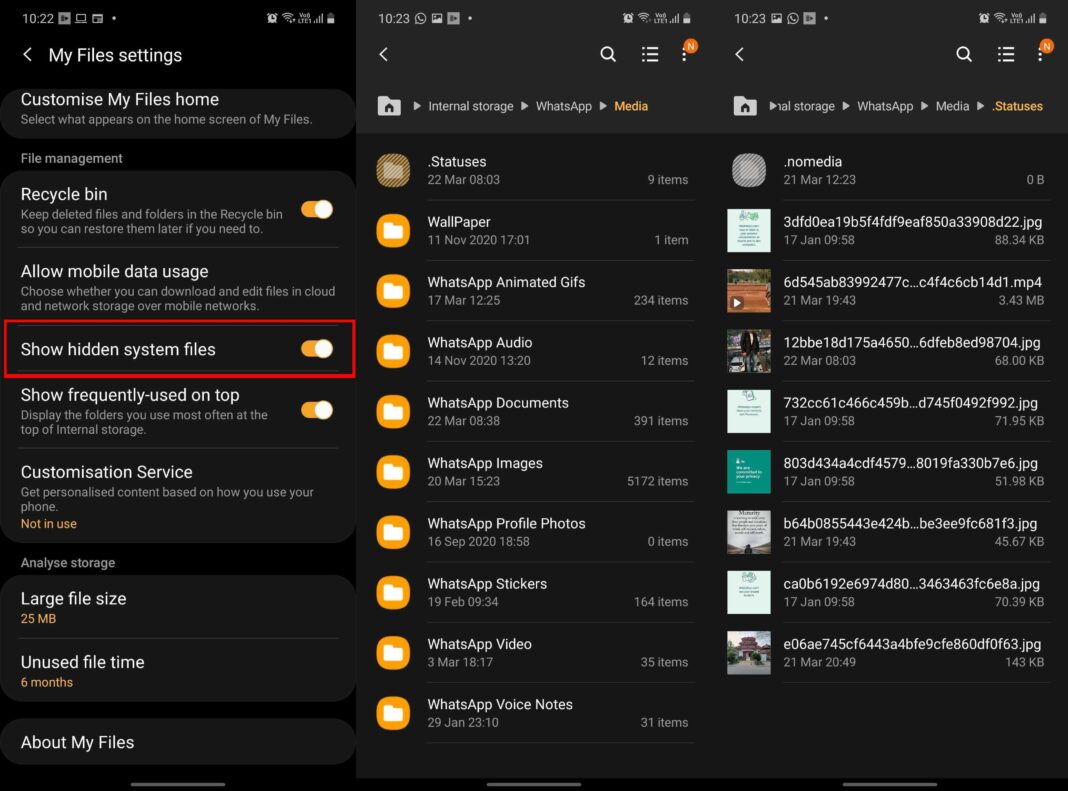Open the list view icon above the Media folder

point(650,54)
